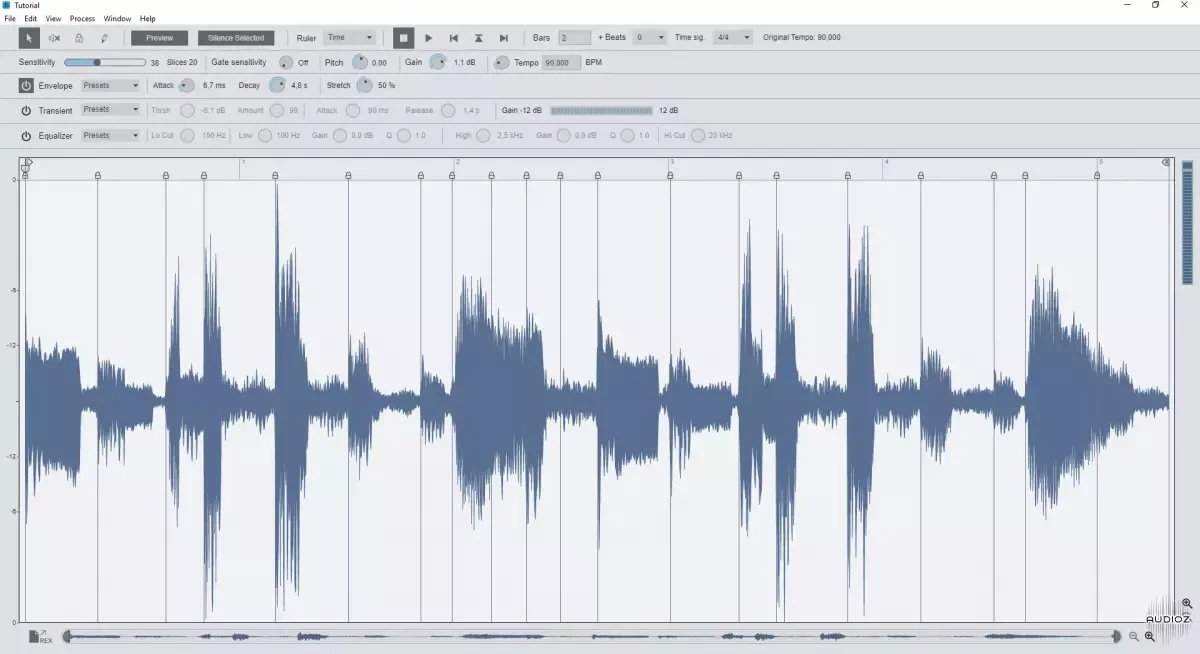Open the Process menu
Viewport: 1200px width, 654px height.
(82, 19)
